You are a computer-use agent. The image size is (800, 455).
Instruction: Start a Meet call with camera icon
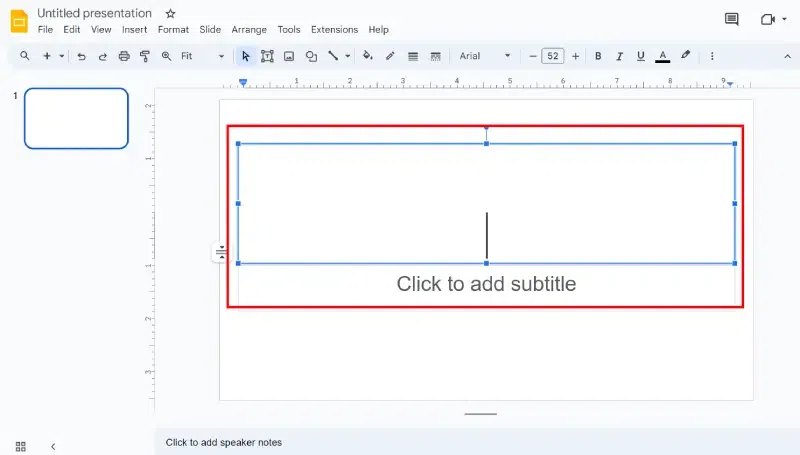coord(768,19)
